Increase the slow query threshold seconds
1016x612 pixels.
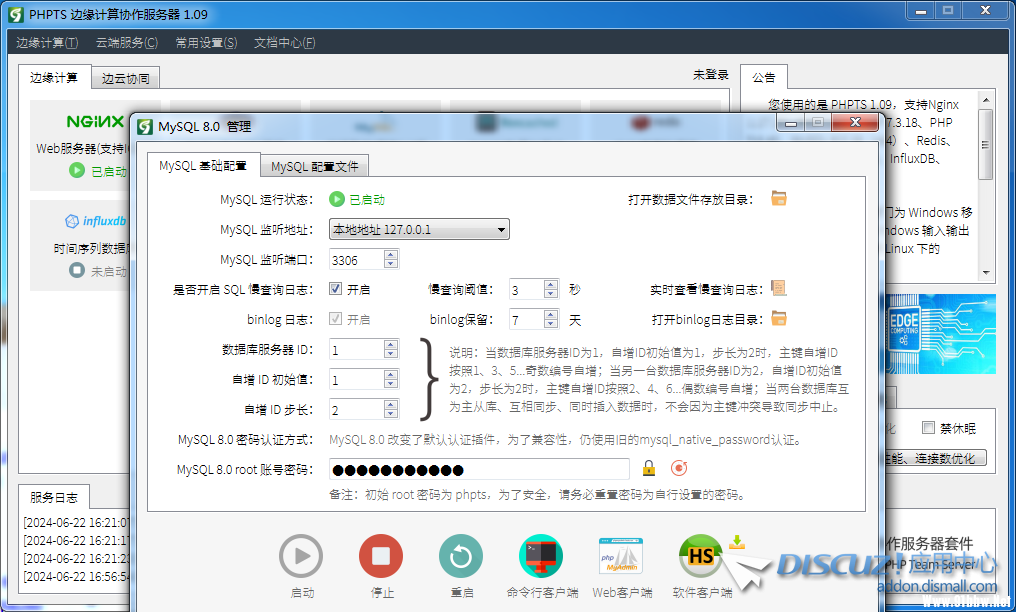pyautogui.click(x=550, y=285)
